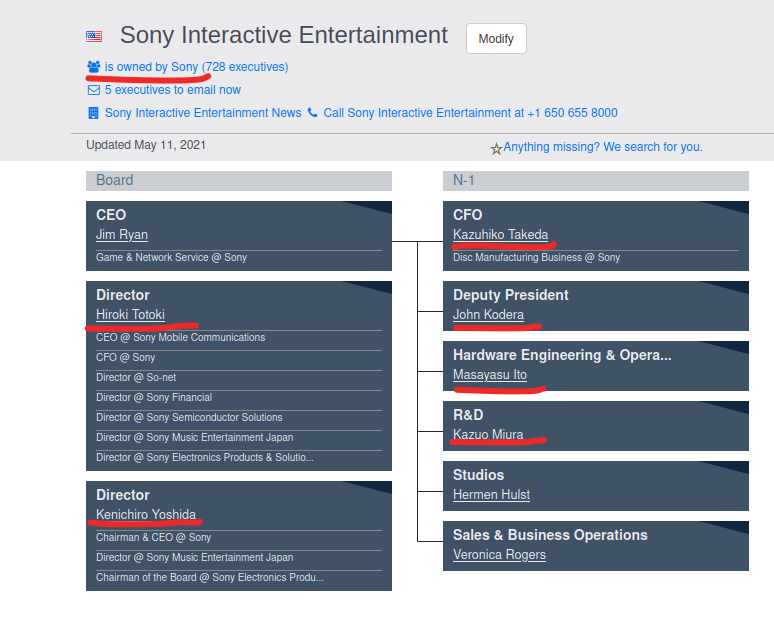Click the people group icon before 'is owned by Sony'
This screenshot has width=774, height=643.
pyautogui.click(x=94, y=67)
